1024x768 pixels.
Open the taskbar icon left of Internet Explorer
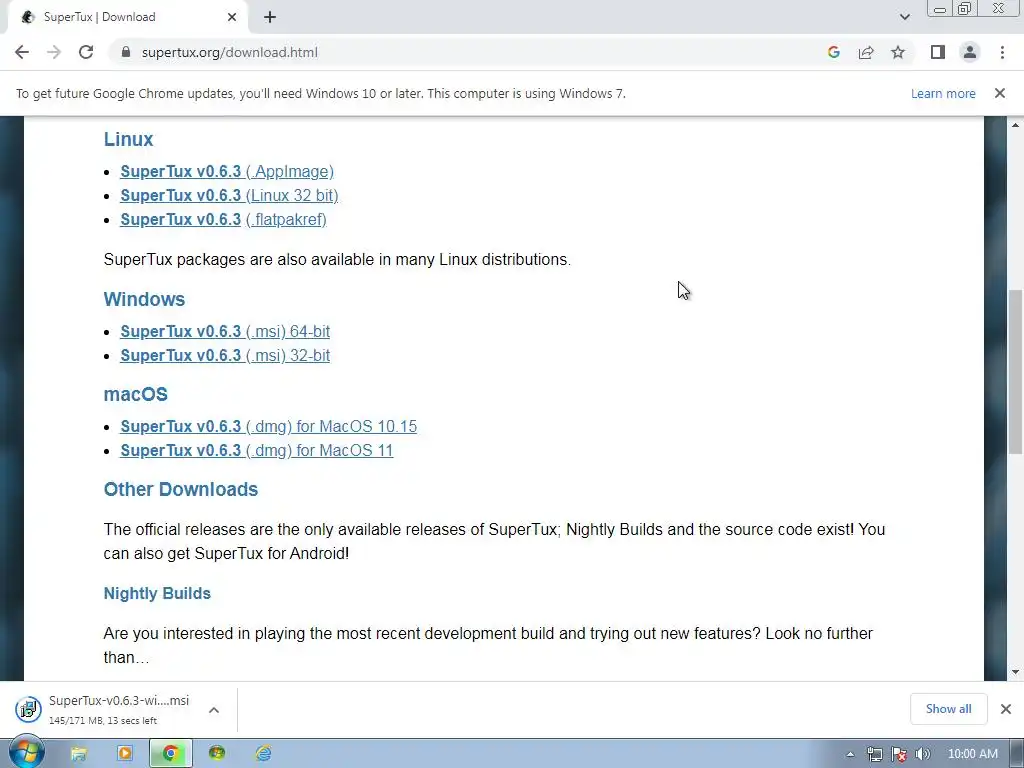(x=217, y=754)
